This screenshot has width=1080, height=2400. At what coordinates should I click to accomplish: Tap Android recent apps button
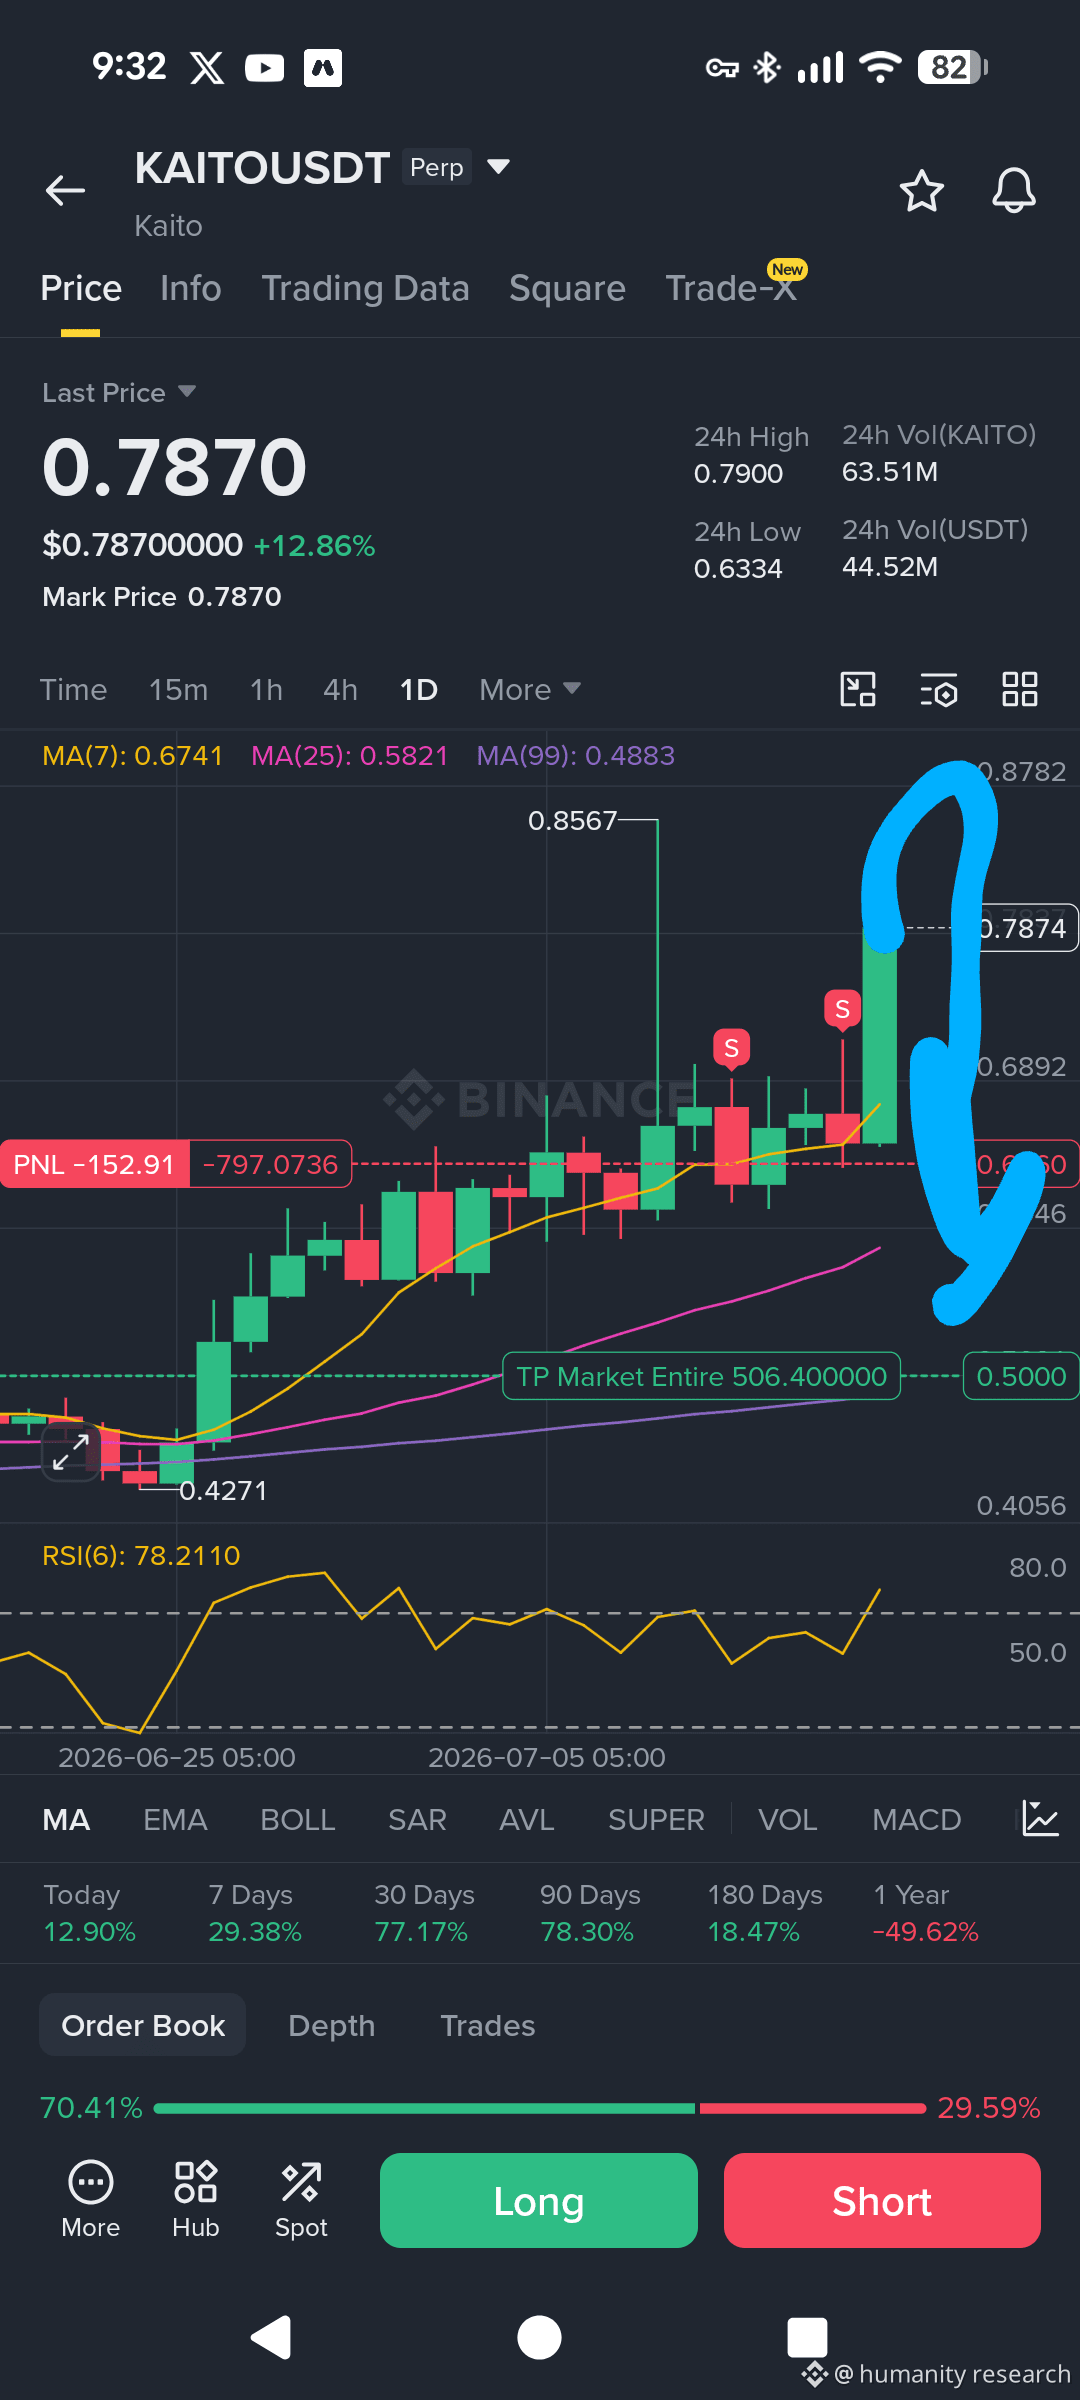tap(807, 2337)
